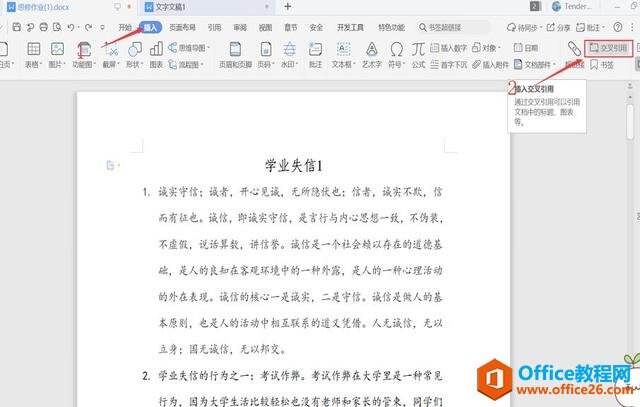The height and width of the screenshot is (407, 640).
Task: Insert a text box (文本框)
Action: click(343, 55)
